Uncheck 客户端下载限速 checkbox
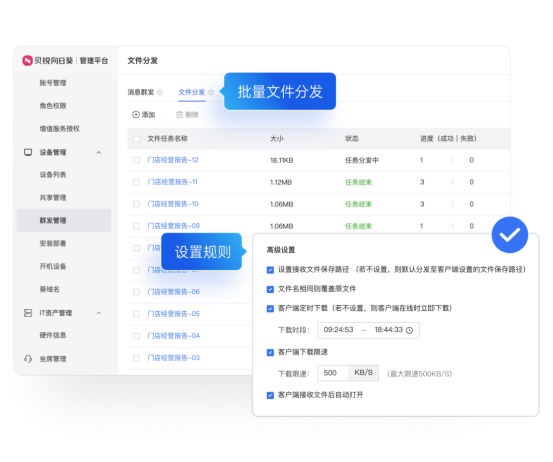Screen dimensions: 553x462 click(x=270, y=352)
